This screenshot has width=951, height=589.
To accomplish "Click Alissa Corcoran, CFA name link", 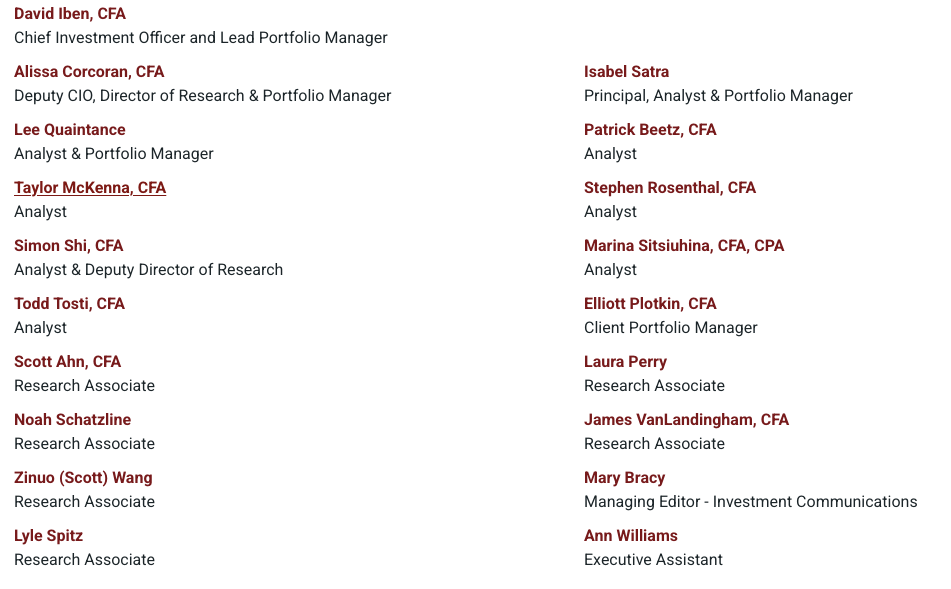I will point(89,72).
